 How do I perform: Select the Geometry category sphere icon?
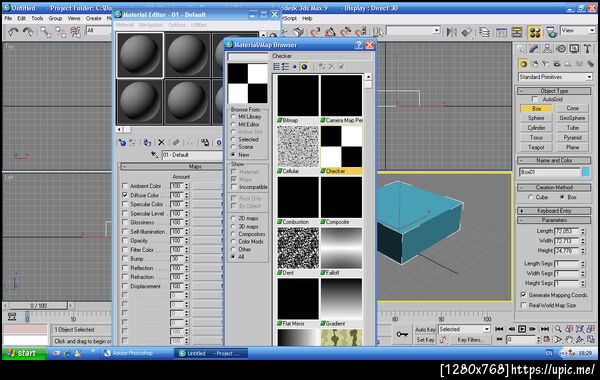(523, 64)
